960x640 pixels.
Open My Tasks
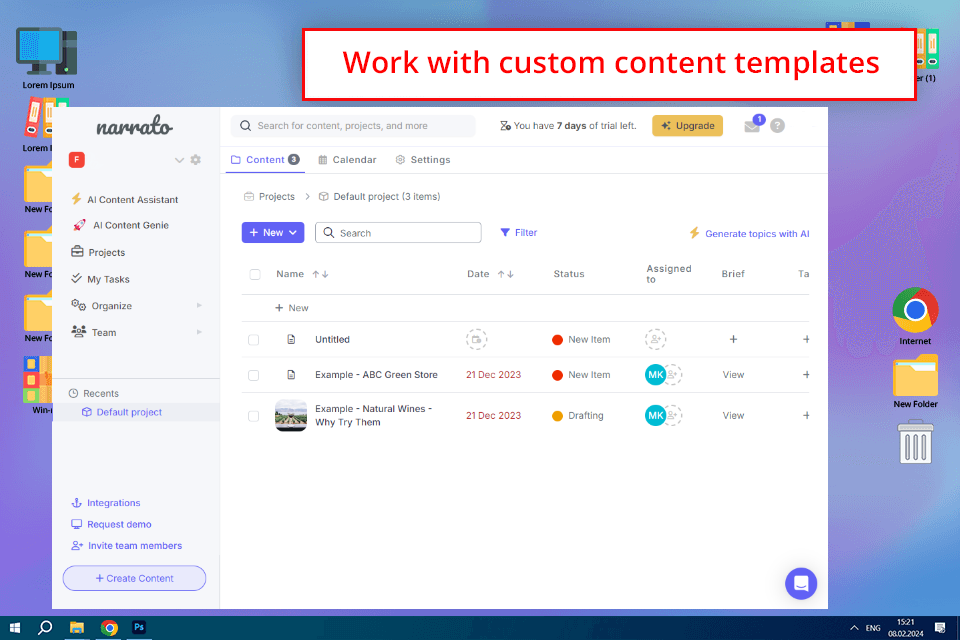pos(100,279)
